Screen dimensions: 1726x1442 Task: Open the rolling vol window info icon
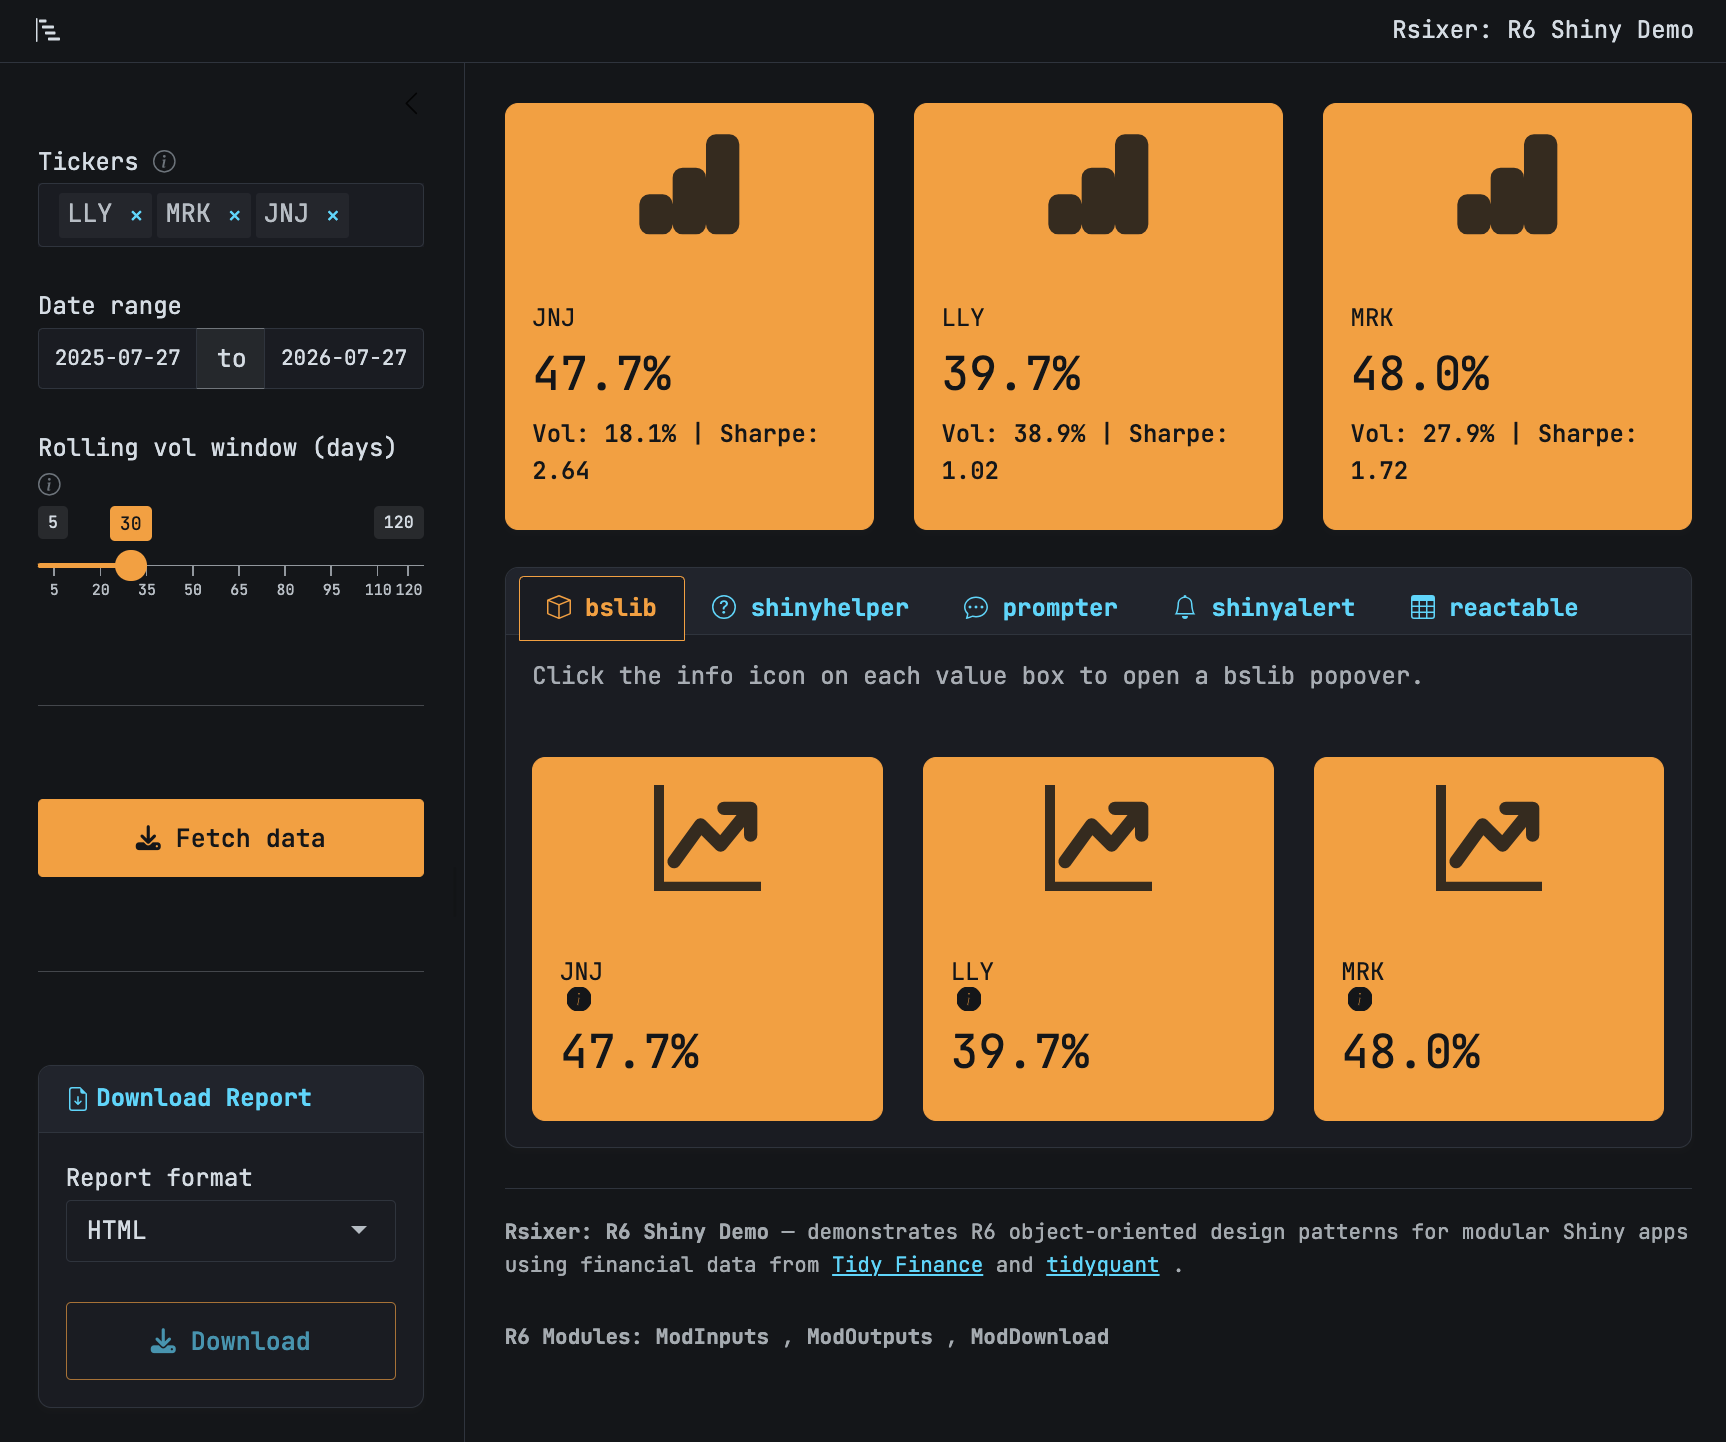click(49, 484)
